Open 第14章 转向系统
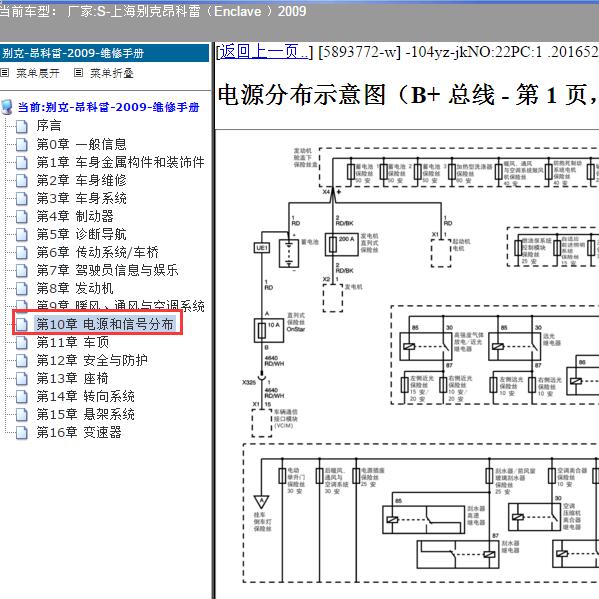 [86, 396]
